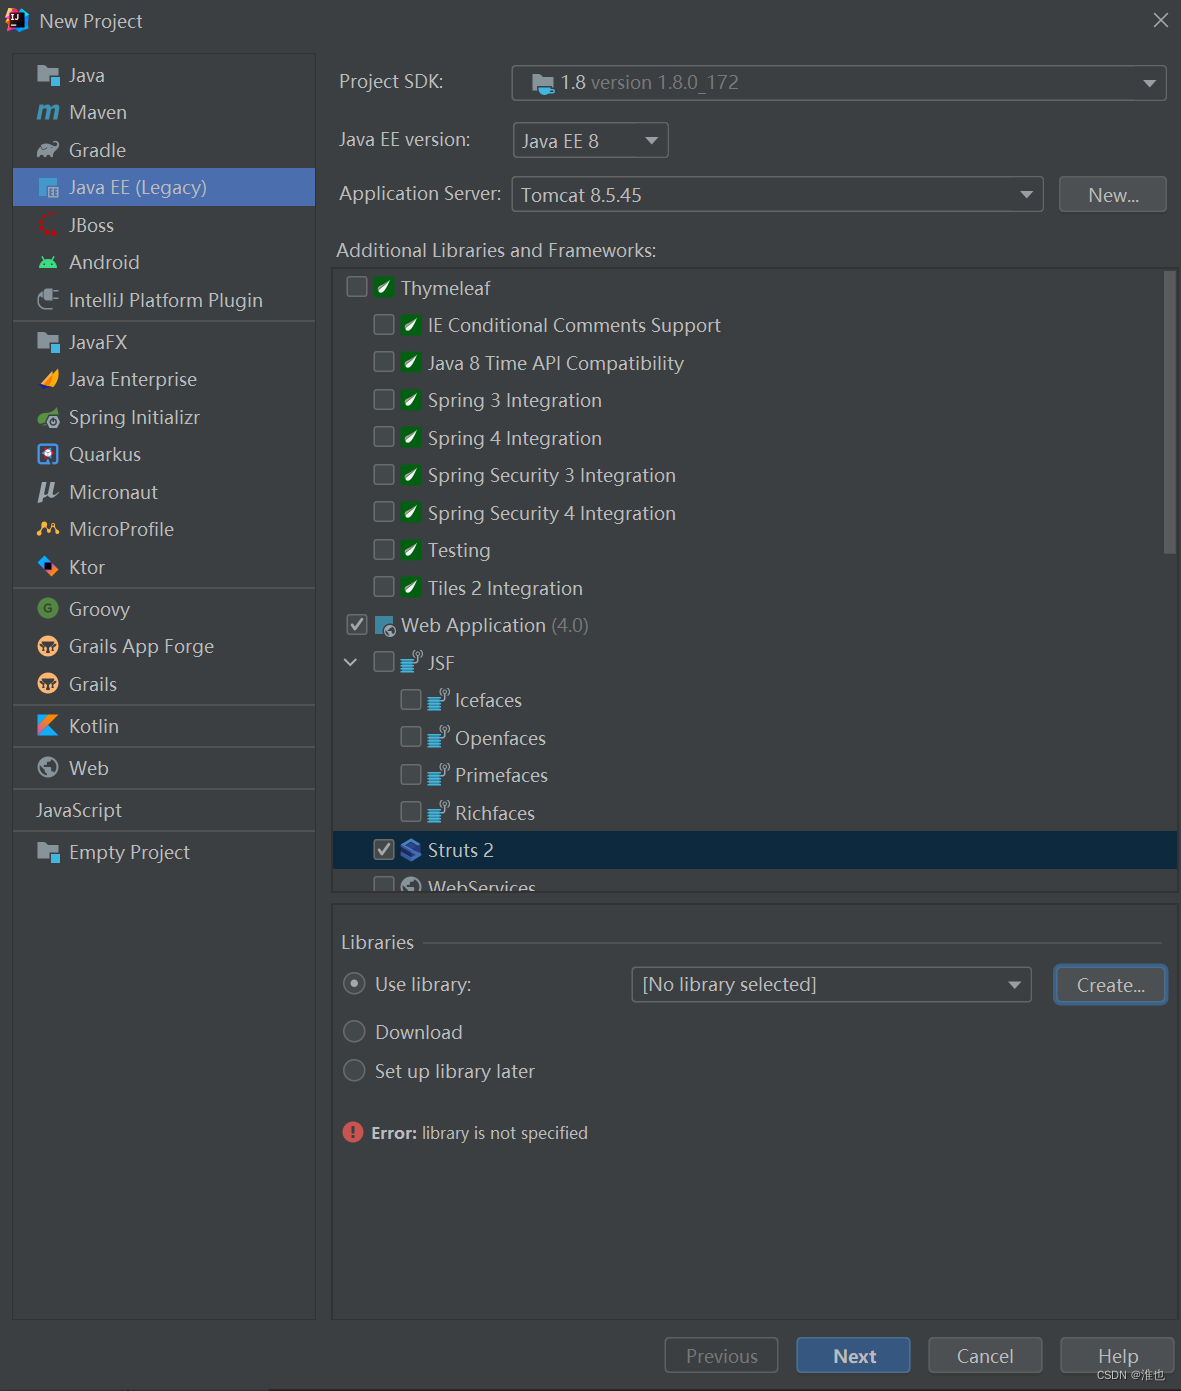Click the JBoss red icon
Image resolution: width=1181 pixels, height=1391 pixels.
(48, 225)
